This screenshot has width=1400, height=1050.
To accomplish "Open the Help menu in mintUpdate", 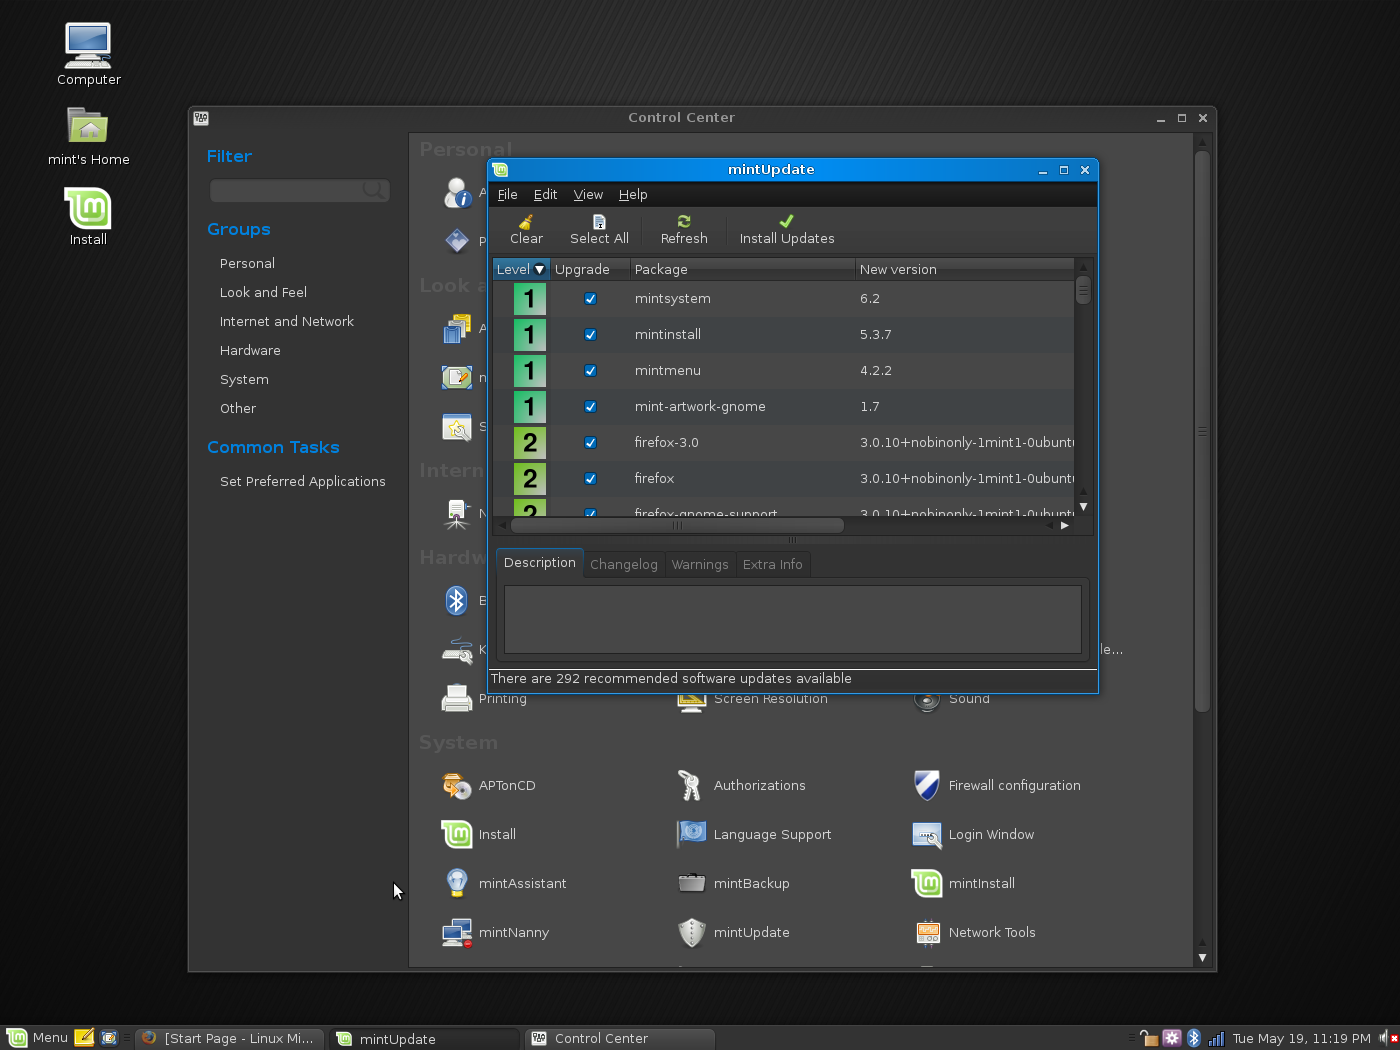I will [x=633, y=195].
